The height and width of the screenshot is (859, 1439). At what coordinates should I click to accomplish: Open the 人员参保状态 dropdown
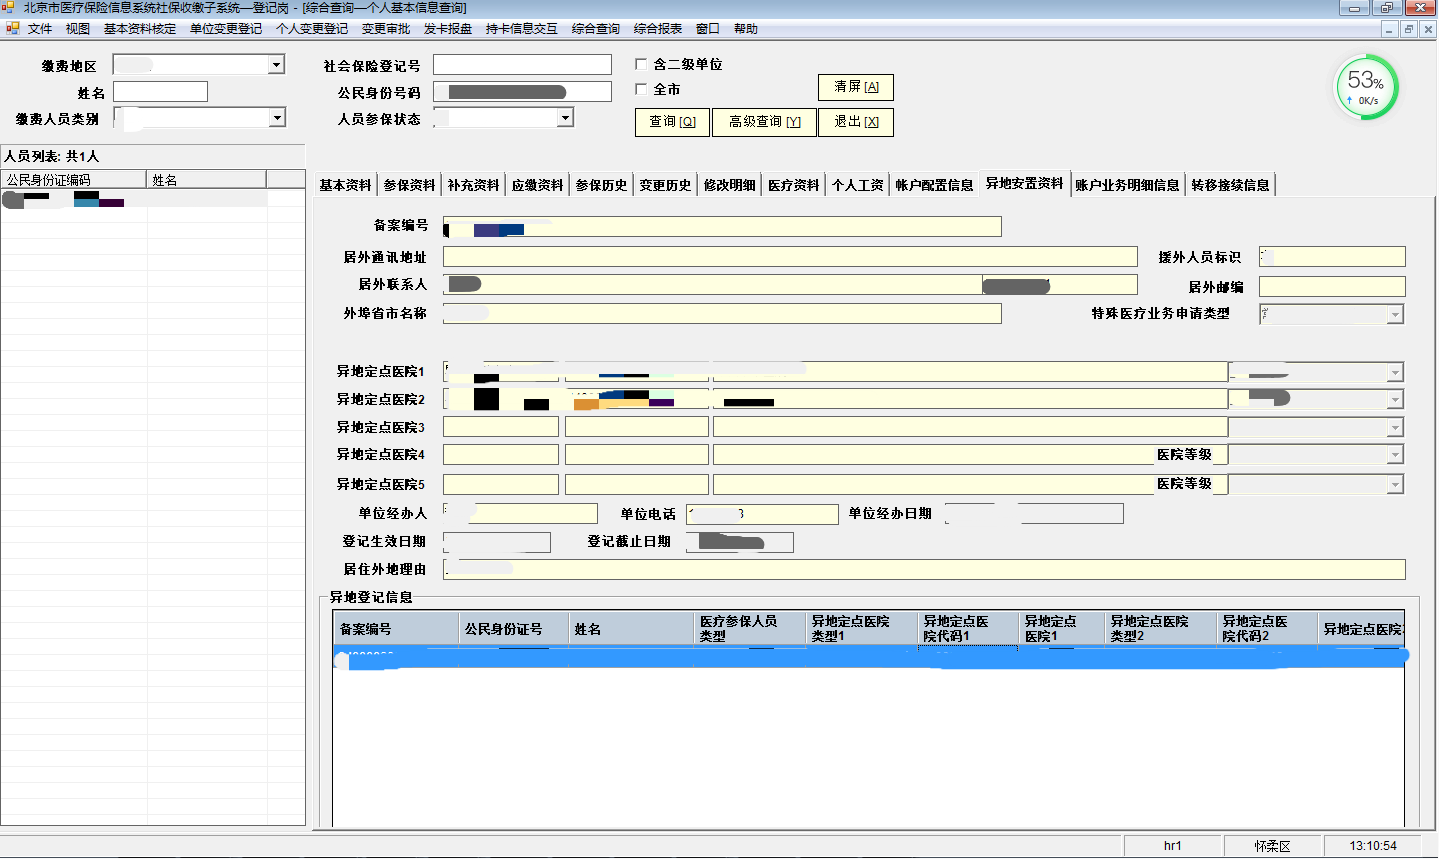pos(565,118)
